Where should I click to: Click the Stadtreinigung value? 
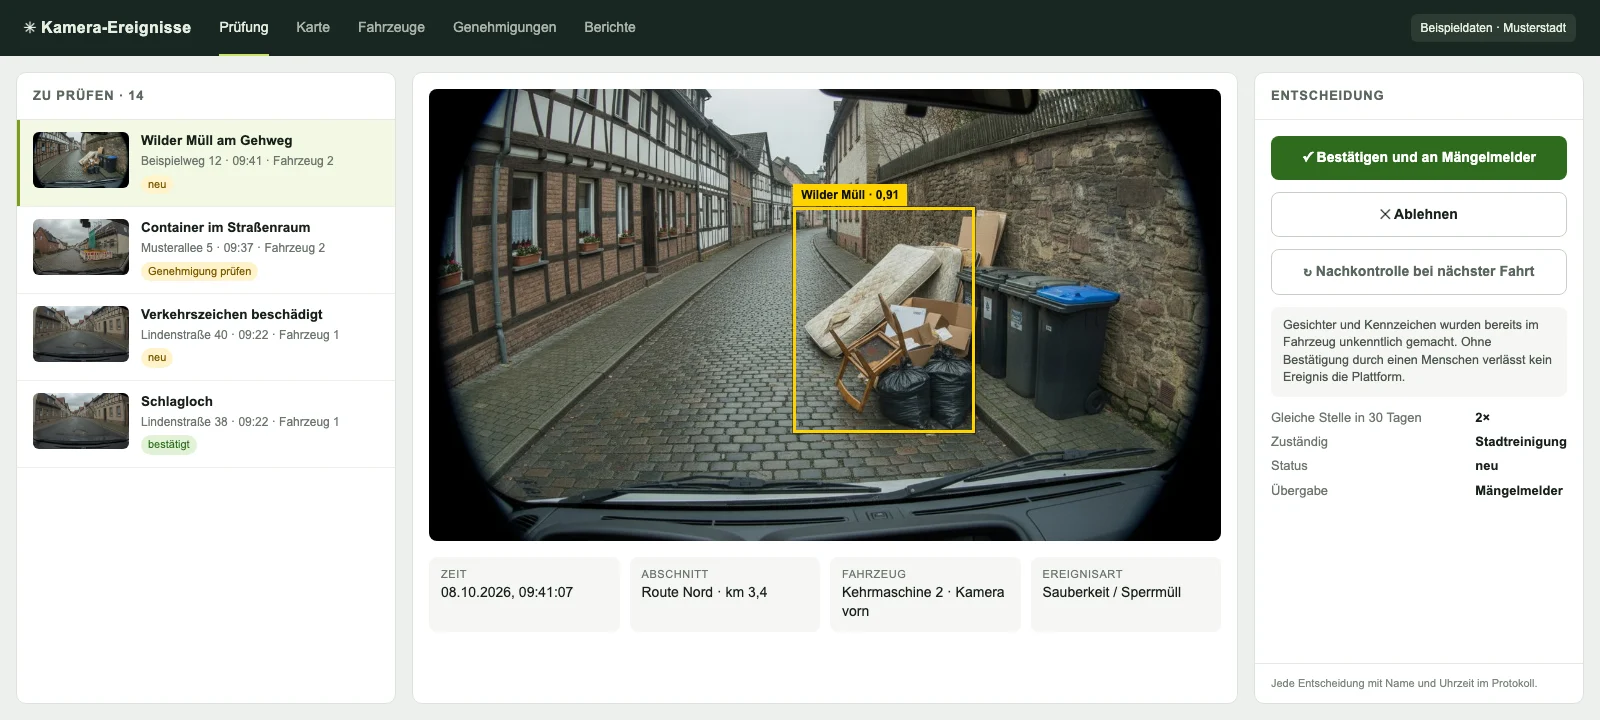[x=1521, y=442]
